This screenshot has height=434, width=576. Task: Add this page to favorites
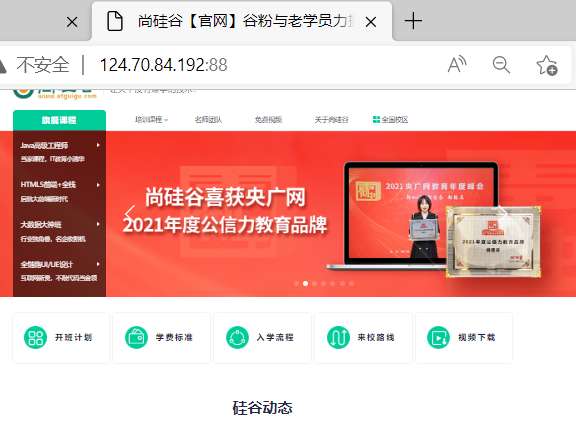(547, 65)
